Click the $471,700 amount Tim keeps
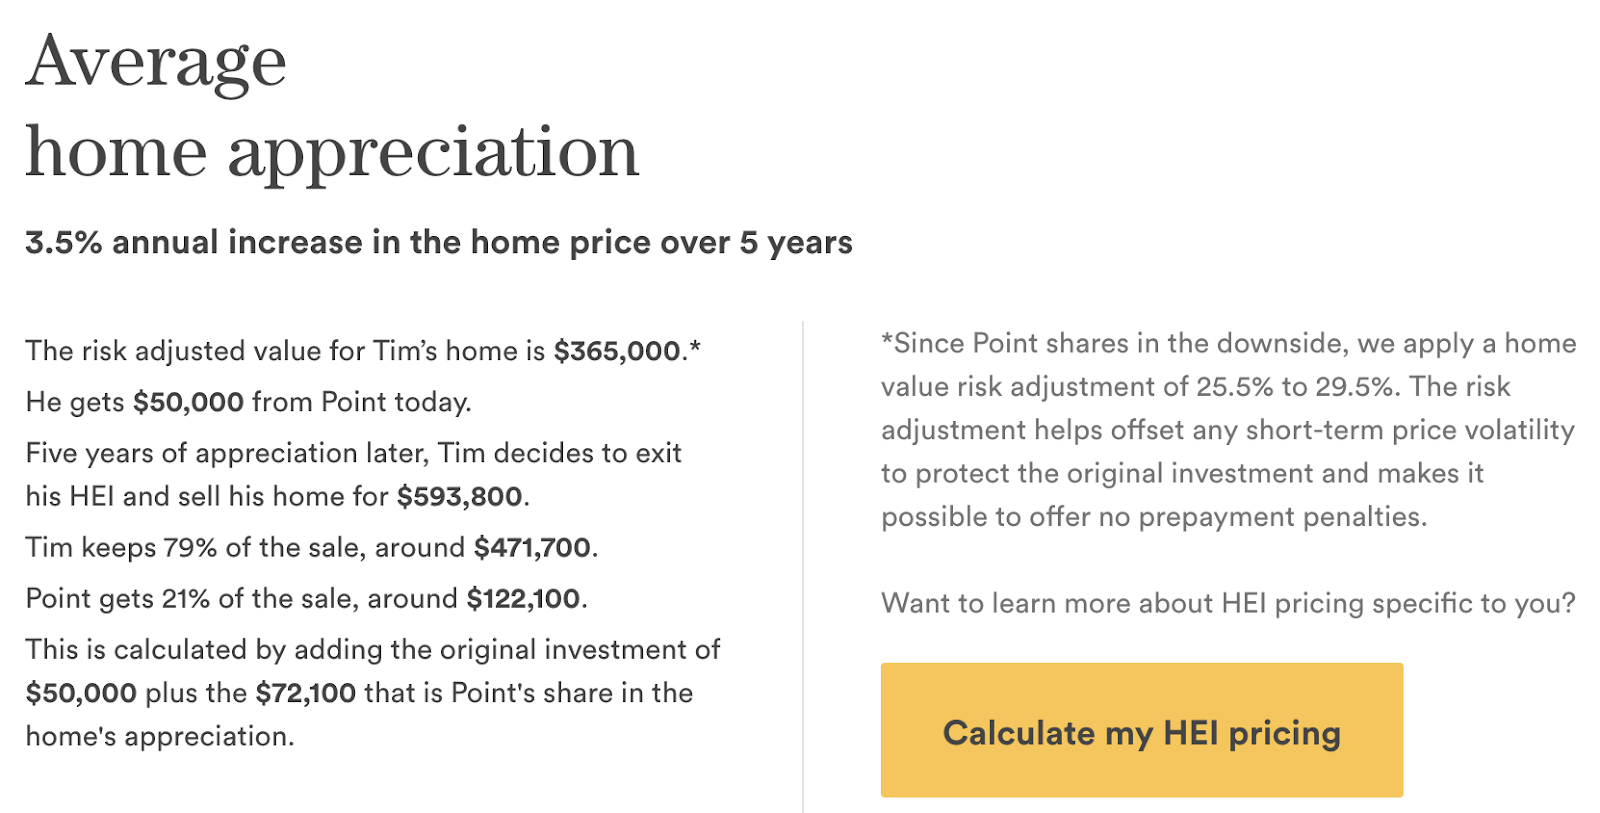 532,547
